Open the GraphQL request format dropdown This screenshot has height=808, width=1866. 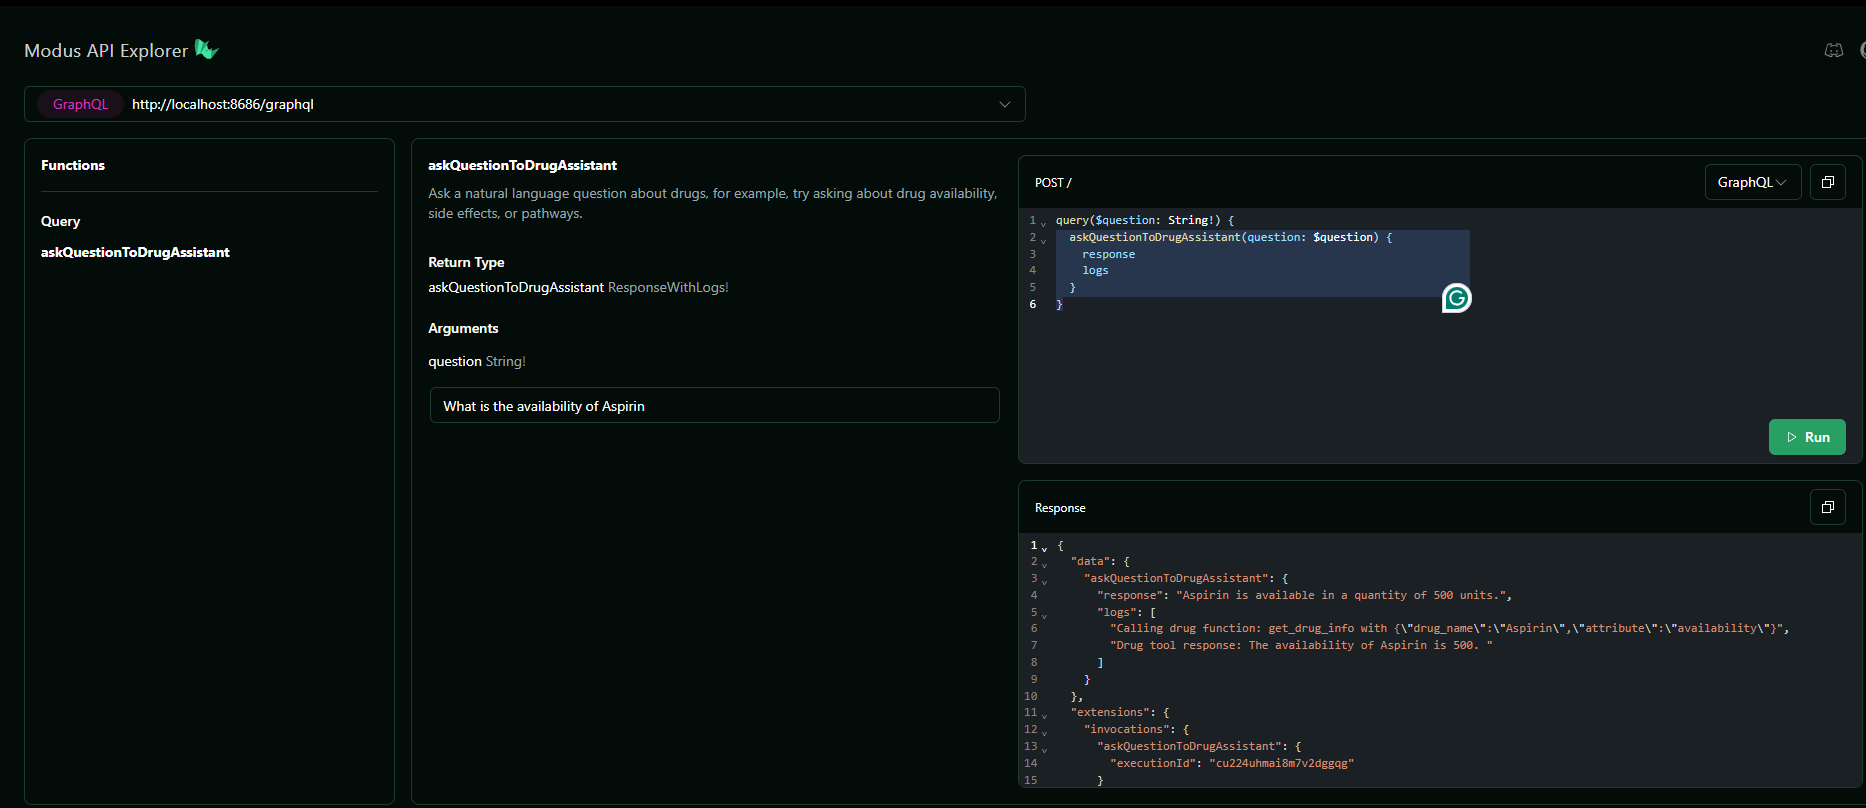[1752, 182]
